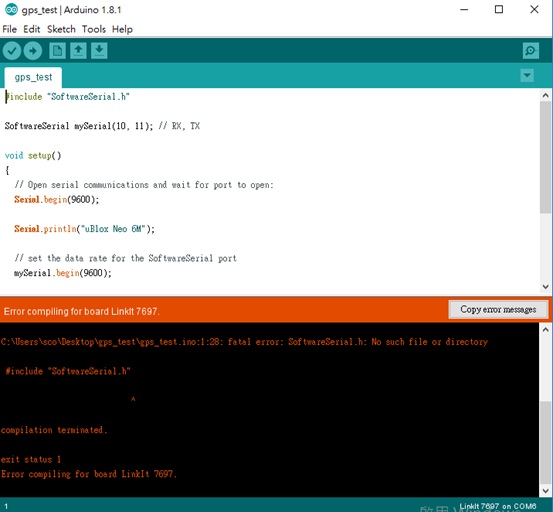Viewport: 553px width, 512px height.
Task: Open a sketch with the up-arrow icon
Action: (78, 51)
